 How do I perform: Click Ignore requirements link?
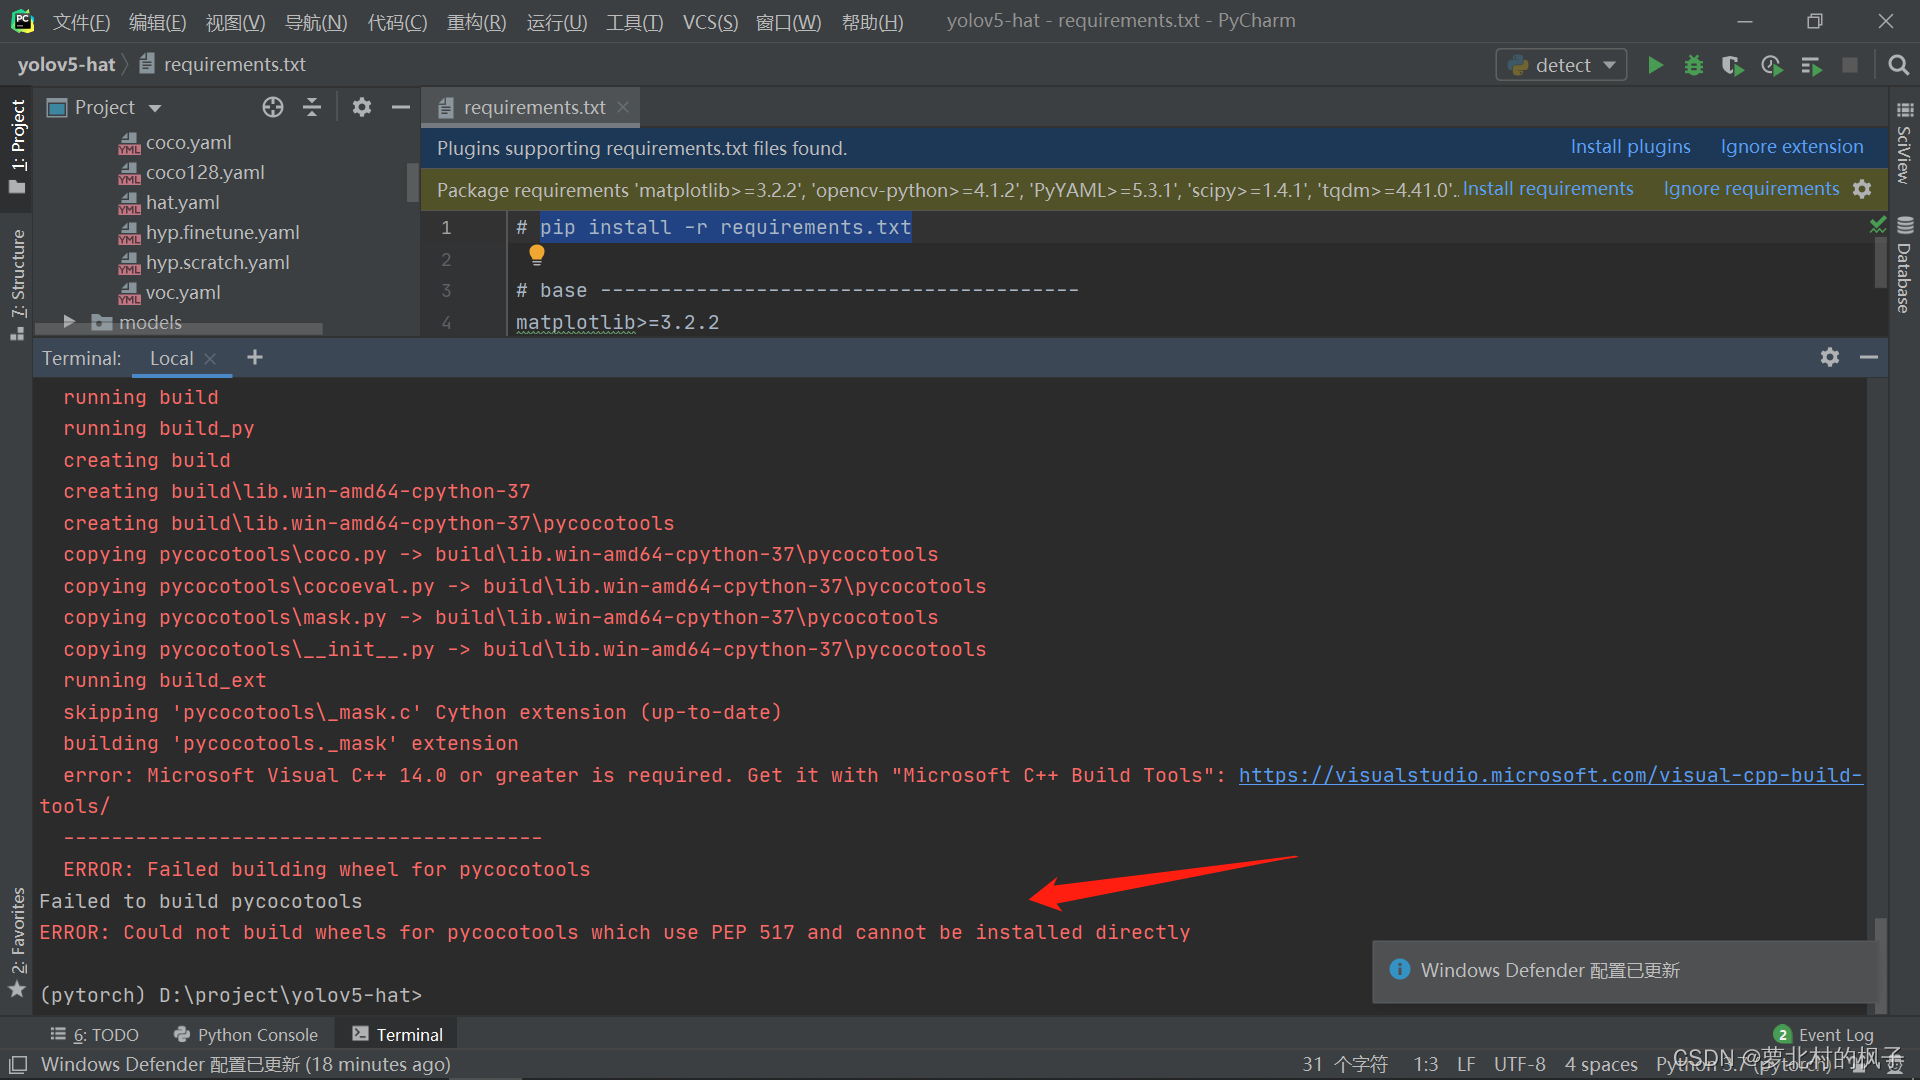point(1751,189)
